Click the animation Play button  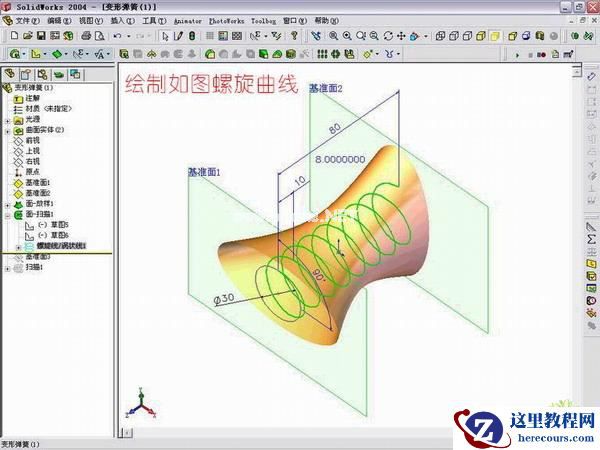click(517, 55)
